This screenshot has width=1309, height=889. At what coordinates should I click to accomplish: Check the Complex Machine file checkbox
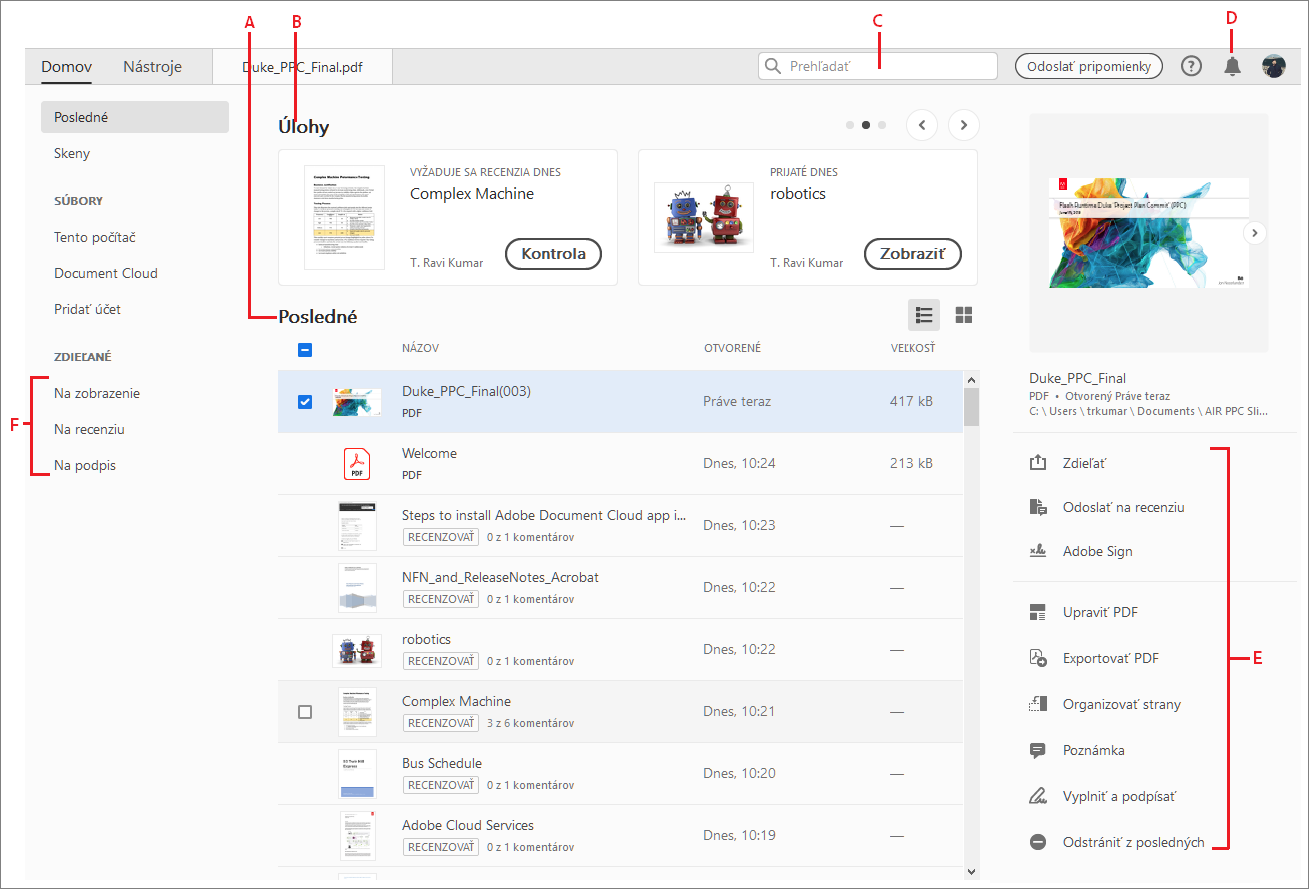coord(305,712)
